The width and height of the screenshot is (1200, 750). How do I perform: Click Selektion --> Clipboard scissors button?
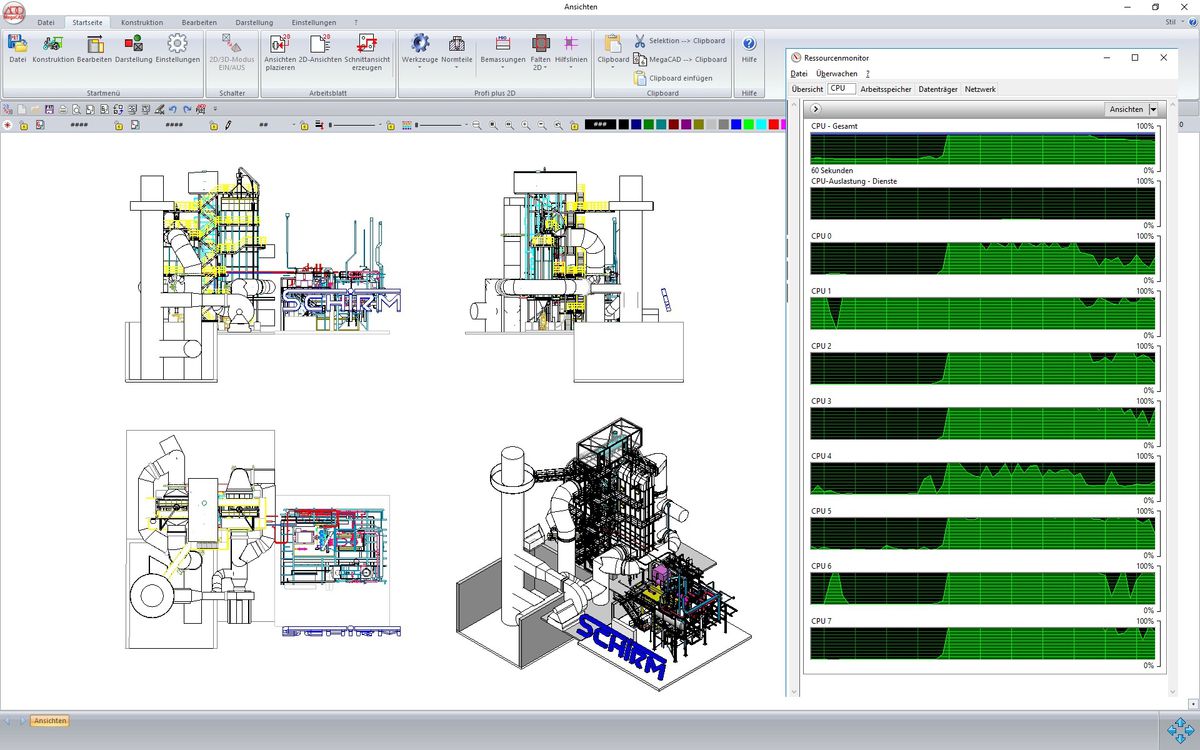[x=679, y=41]
